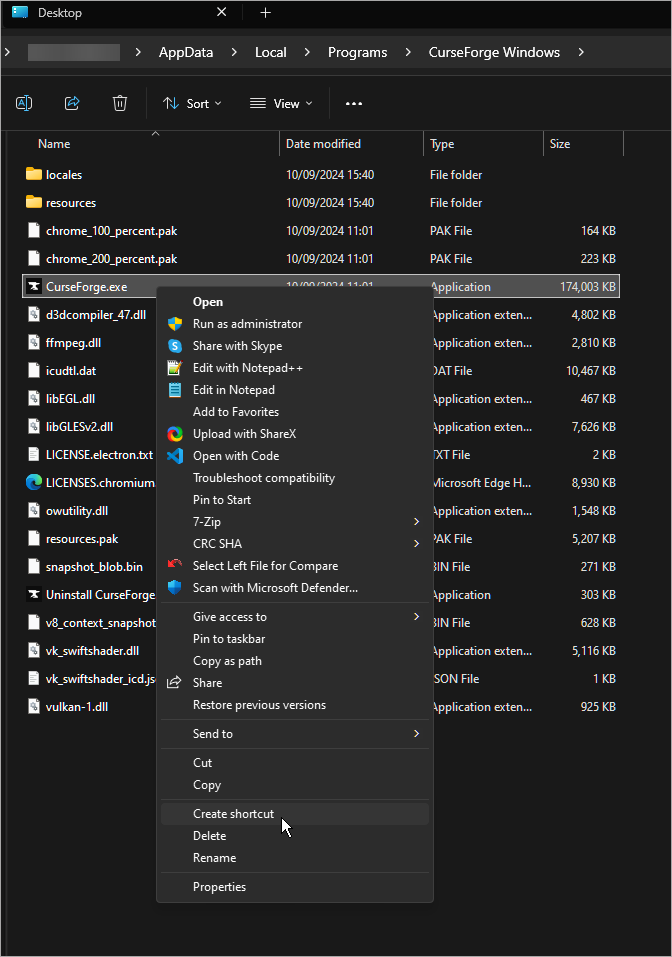Select Pin to Start
The height and width of the screenshot is (957, 672).
(x=295, y=500)
